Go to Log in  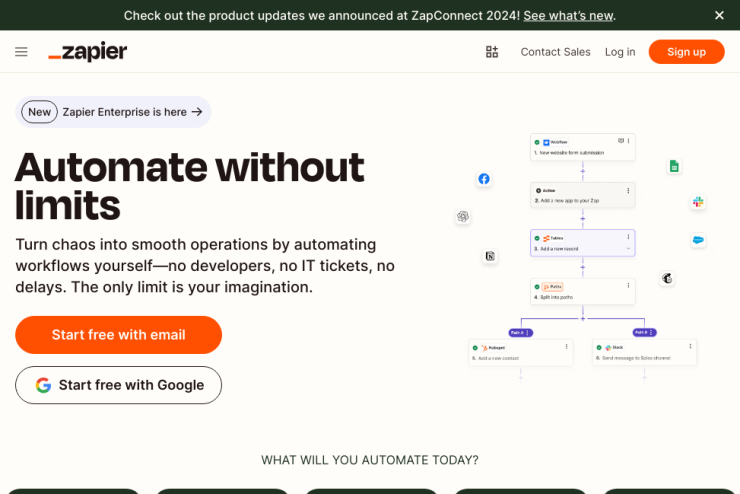click(620, 52)
